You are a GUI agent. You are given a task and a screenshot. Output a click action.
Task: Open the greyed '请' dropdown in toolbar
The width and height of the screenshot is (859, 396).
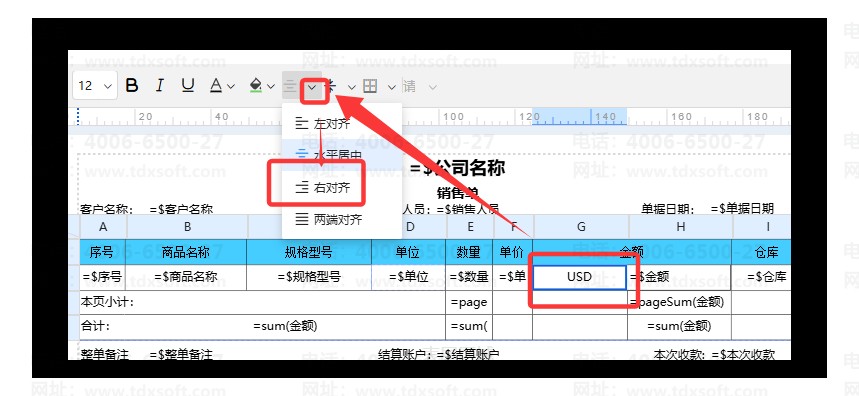[420, 86]
